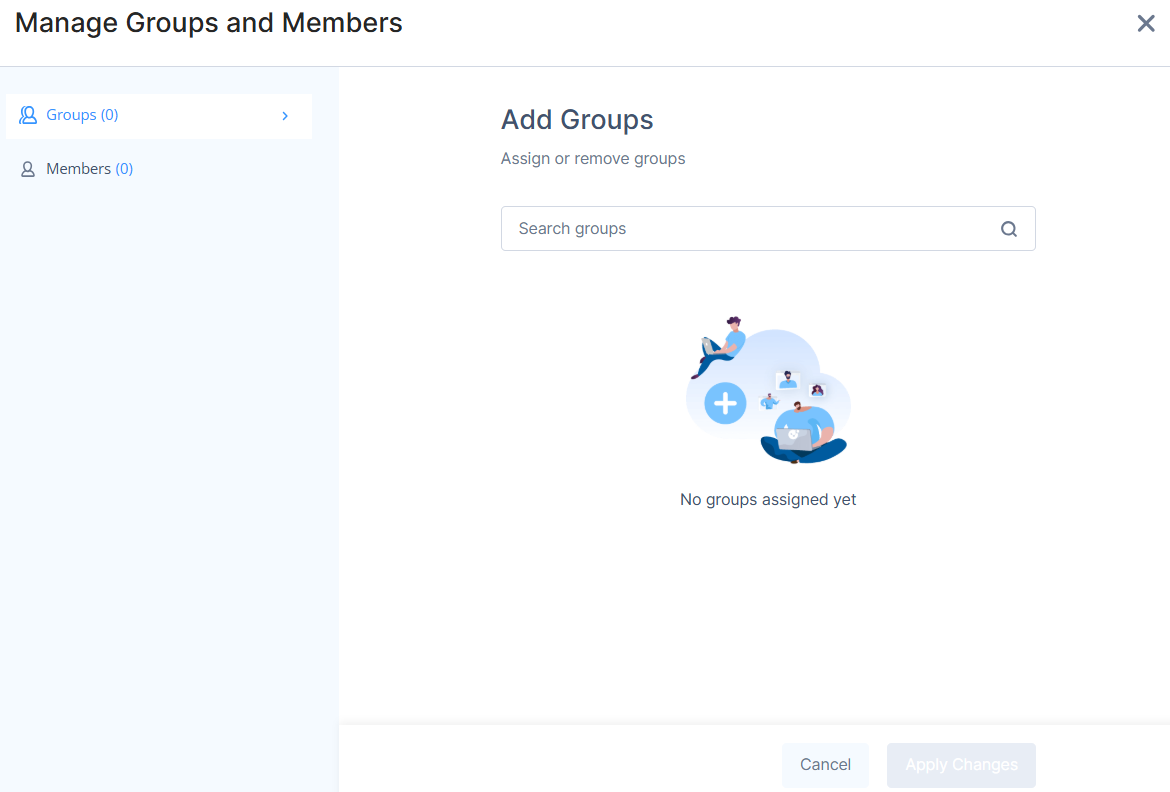Click the person sitting atop the cloud
Screen dimensions: 1170x792
coord(721,343)
